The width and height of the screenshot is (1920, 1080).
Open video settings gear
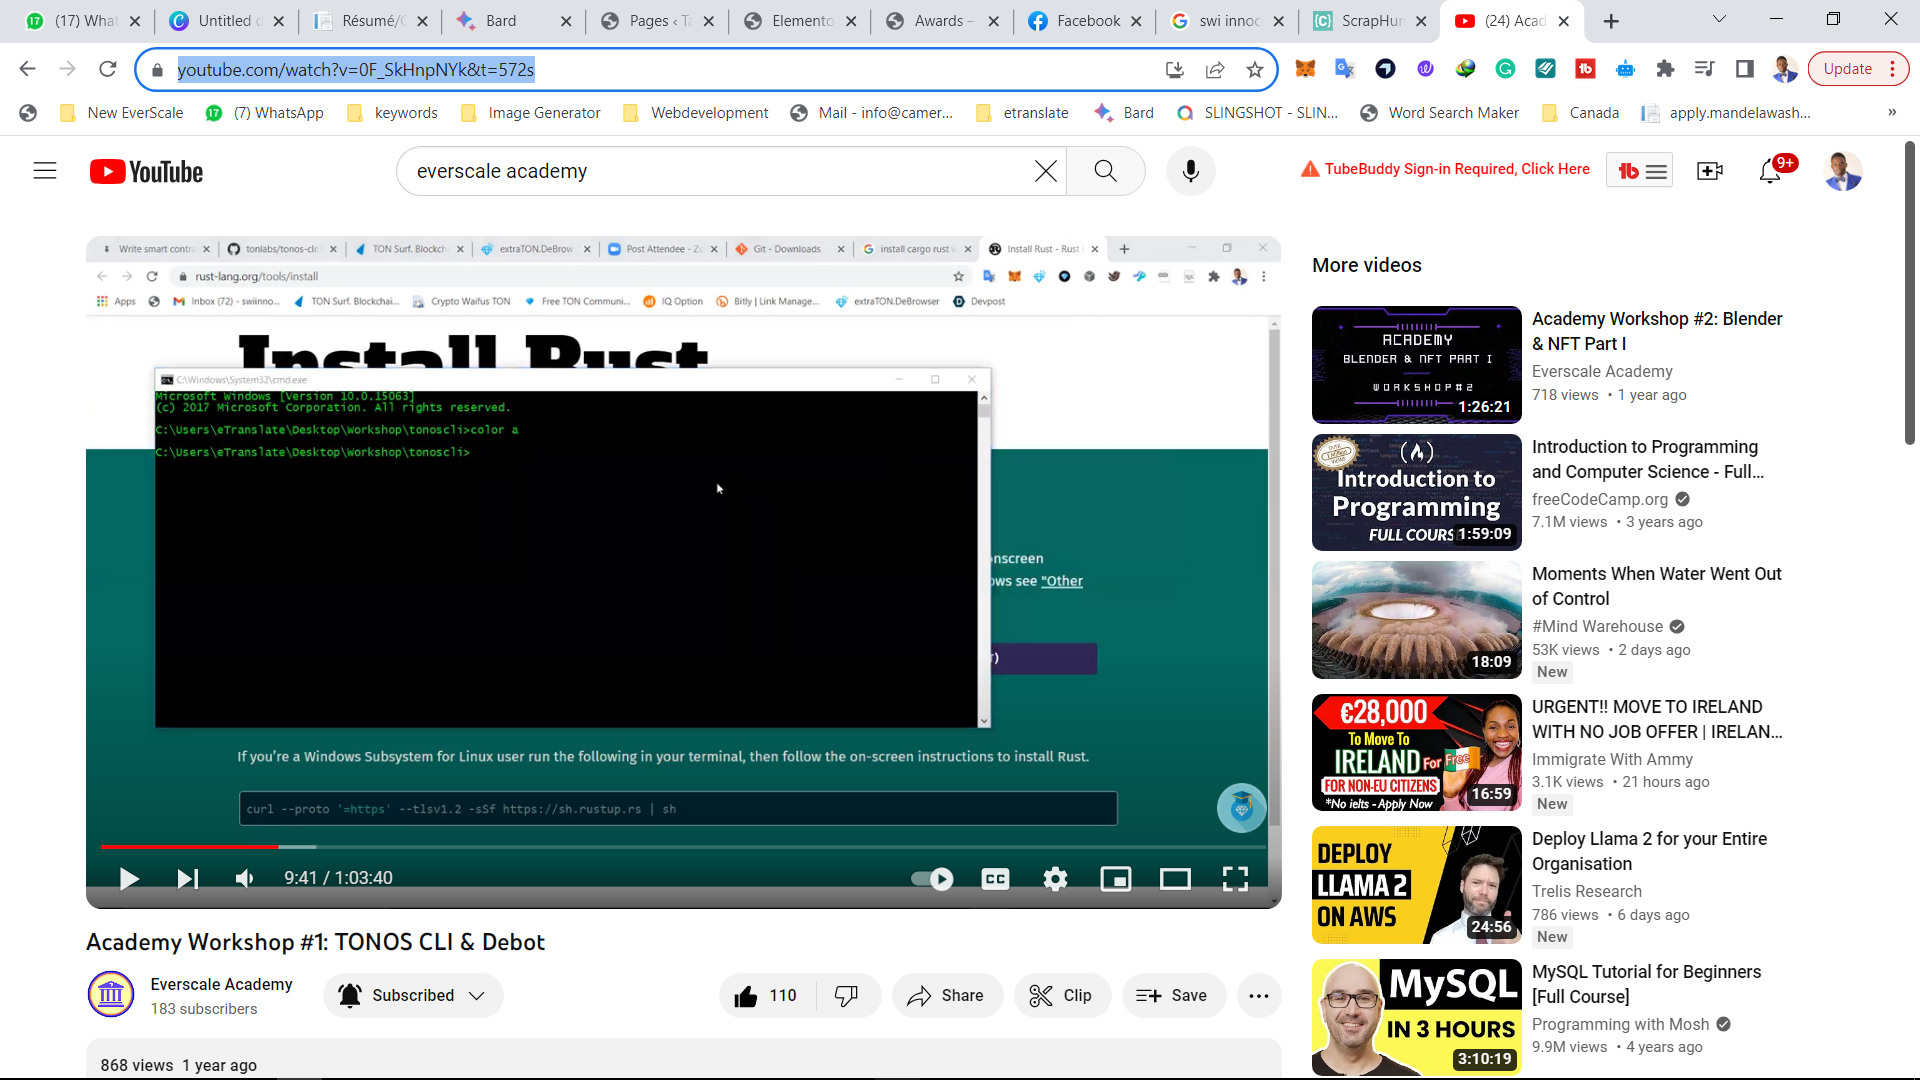coord(1055,879)
